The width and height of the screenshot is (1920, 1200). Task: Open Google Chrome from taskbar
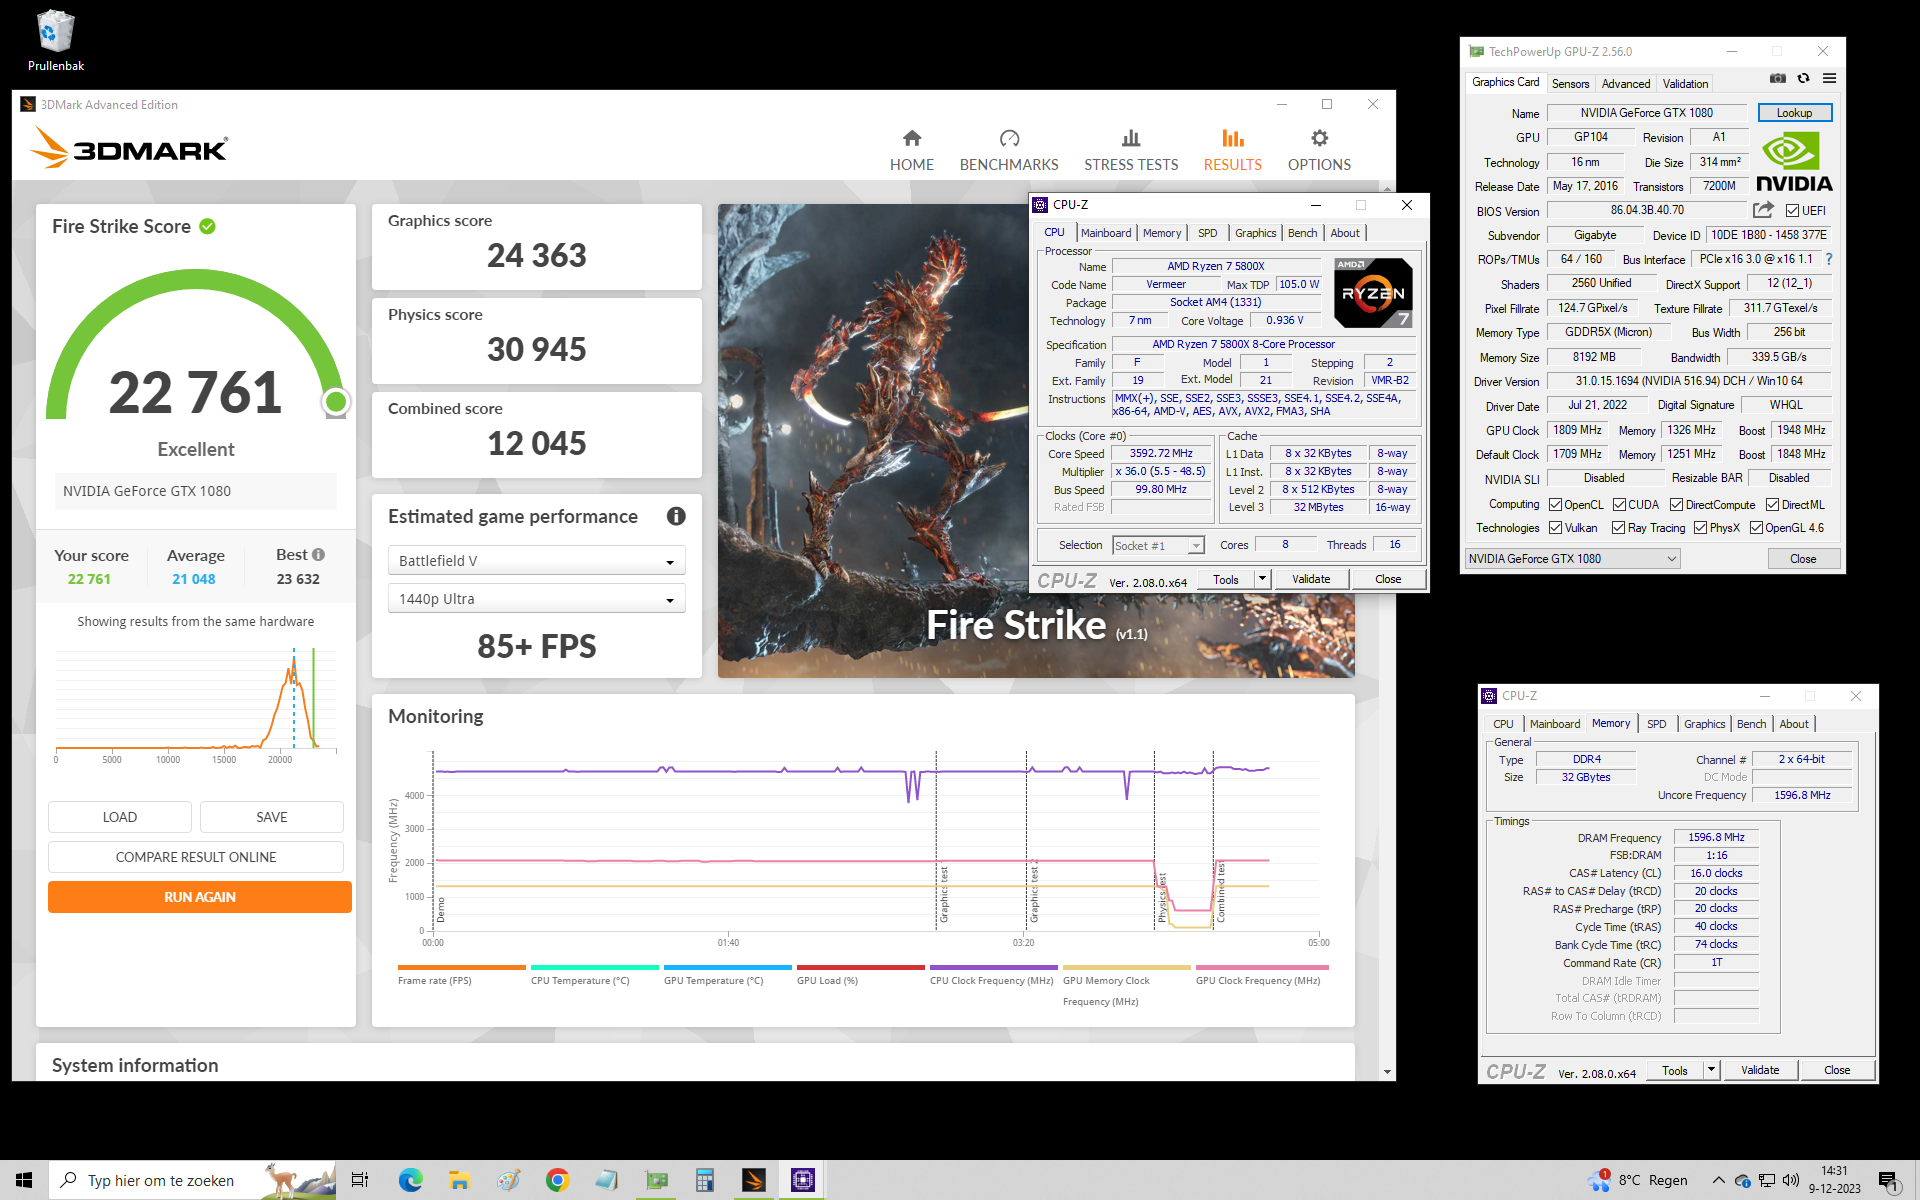coord(557,1180)
